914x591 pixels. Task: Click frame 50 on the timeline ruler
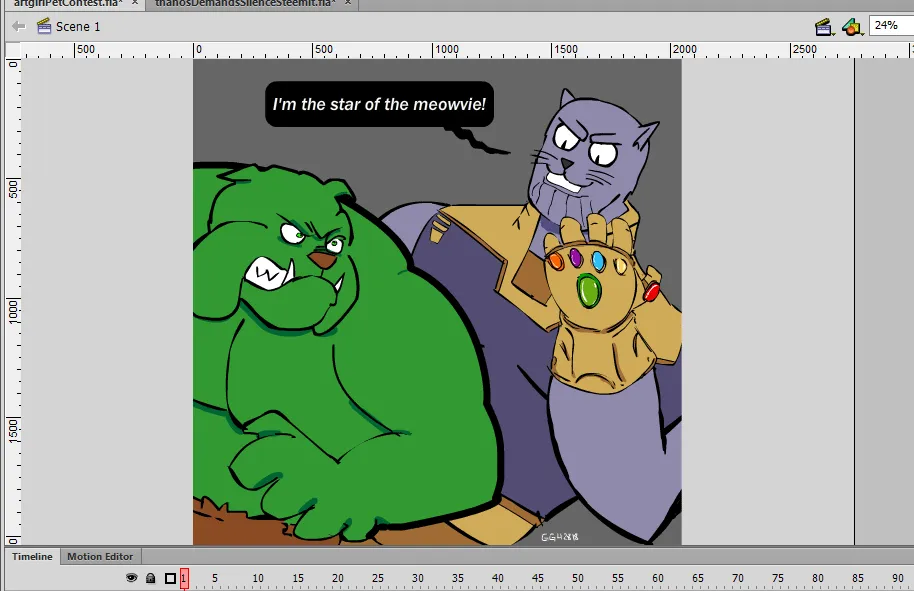pyautogui.click(x=578, y=578)
